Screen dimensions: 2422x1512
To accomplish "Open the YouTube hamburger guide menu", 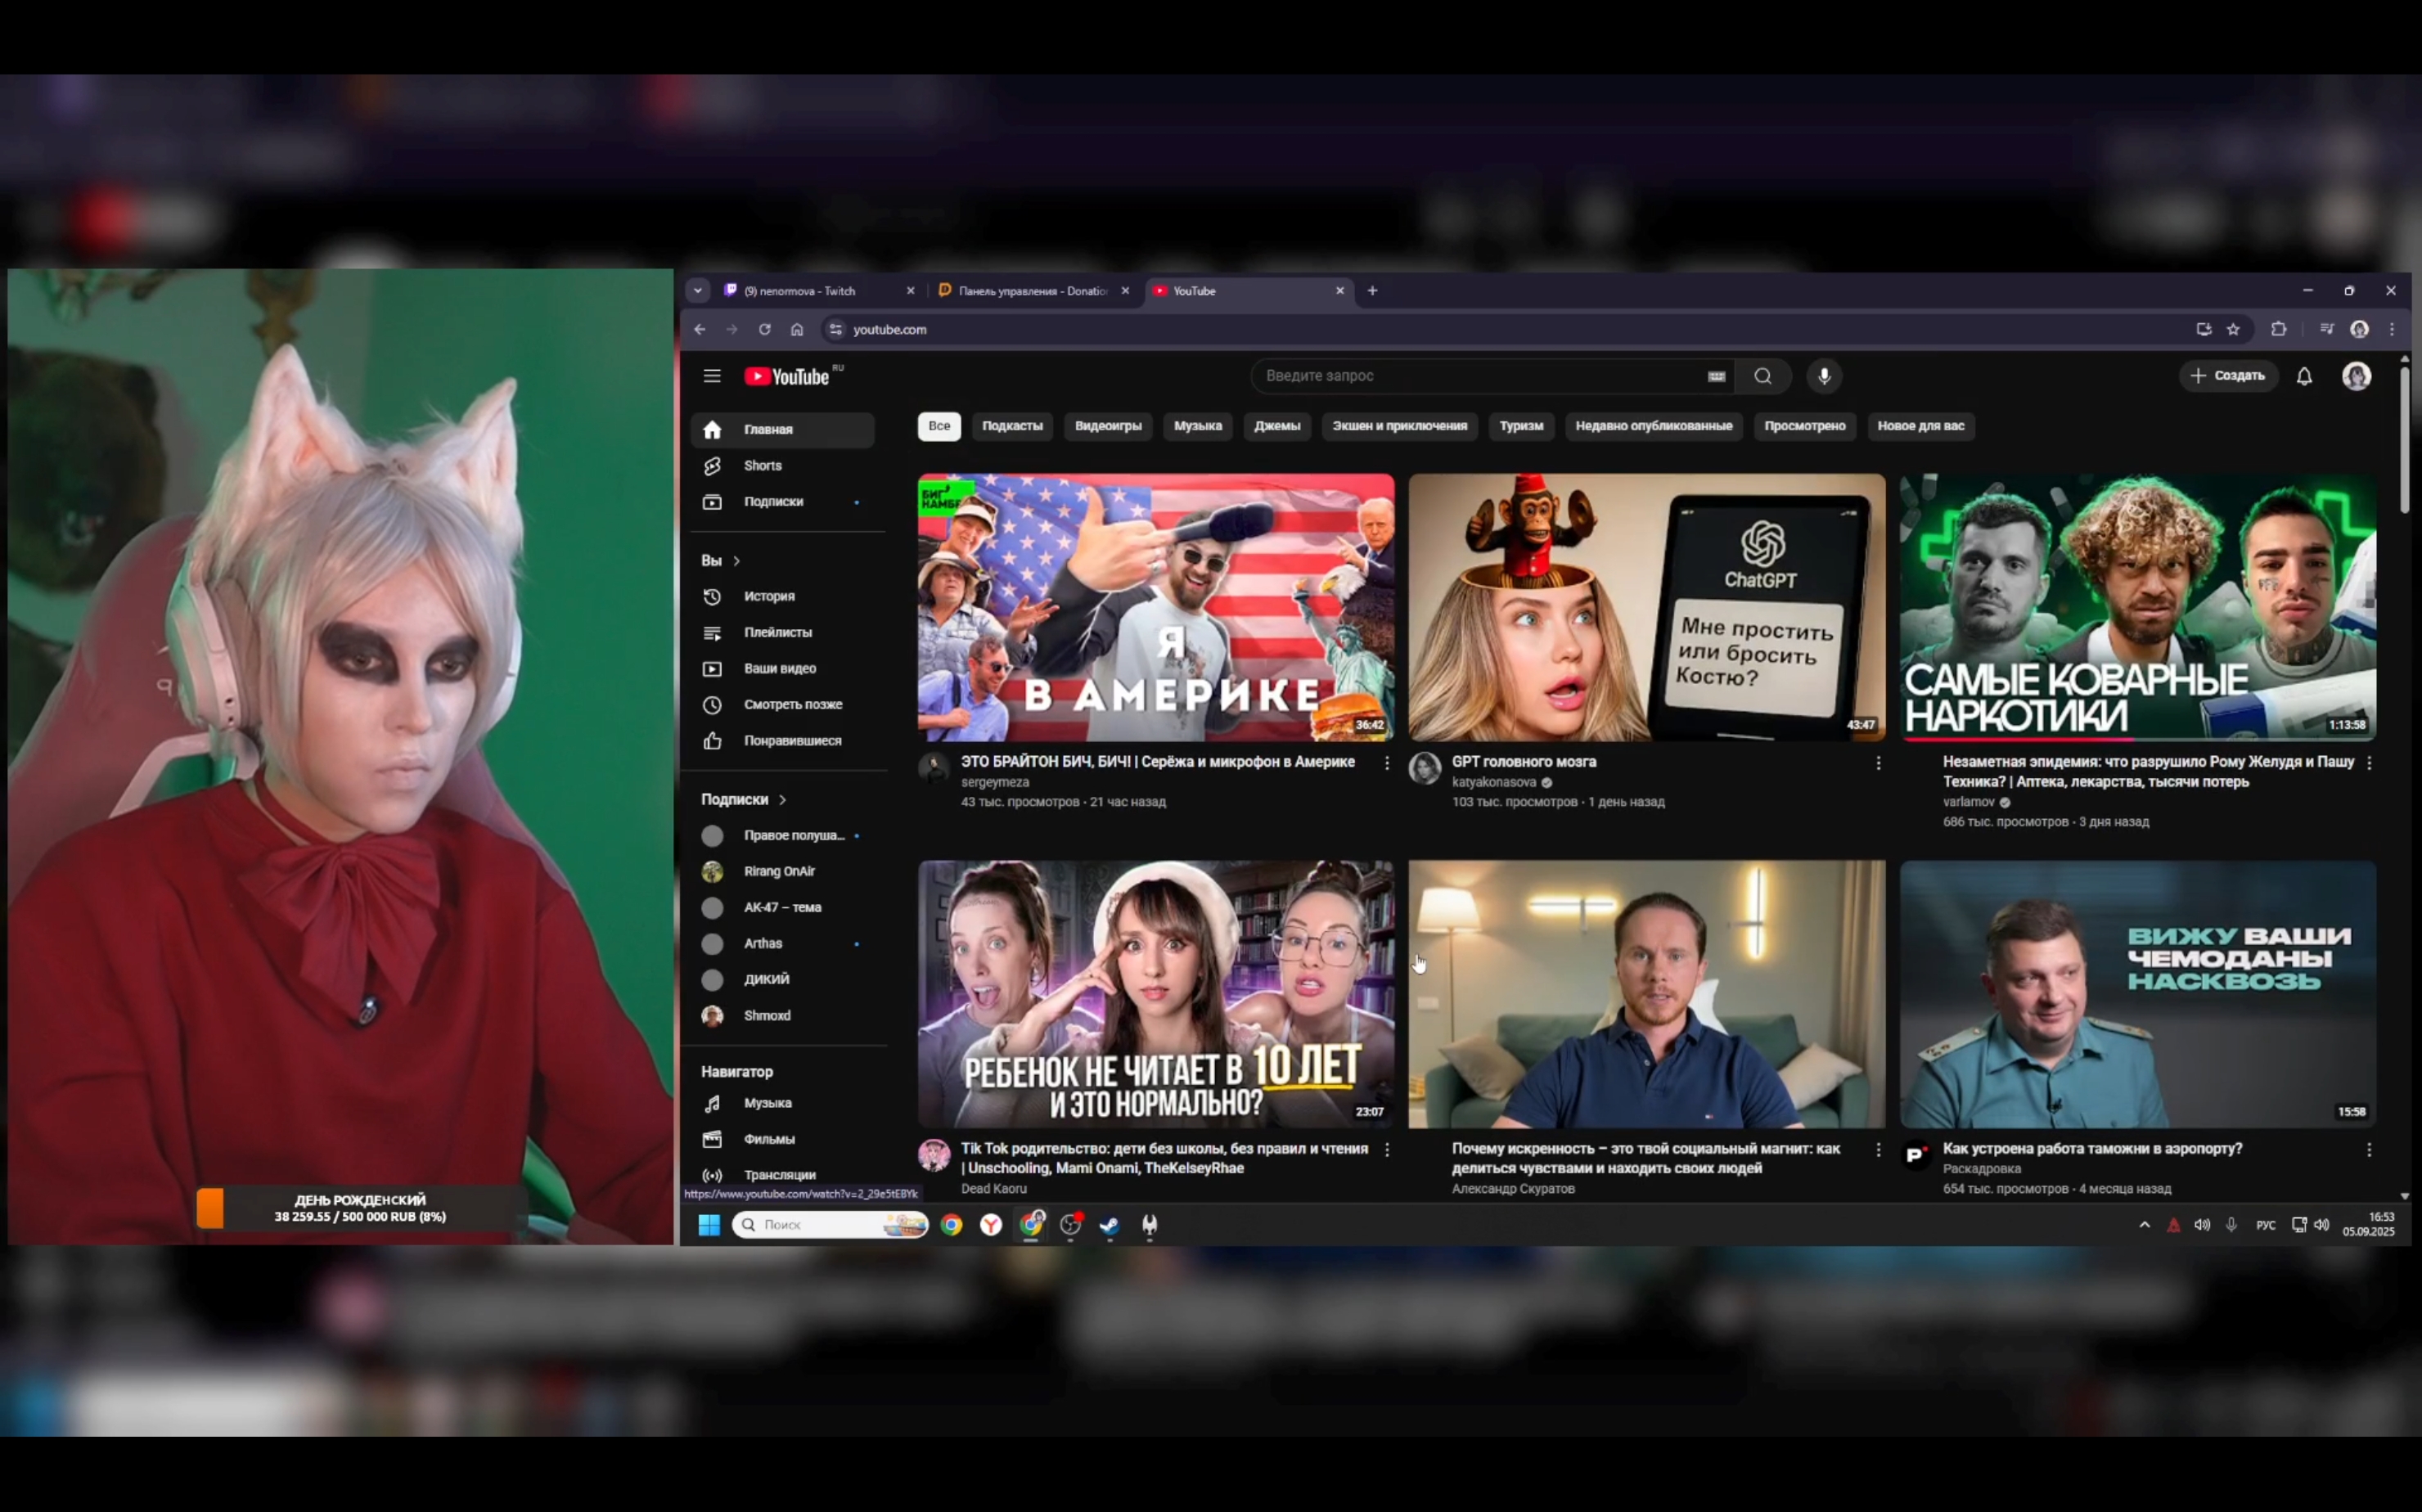I will click(711, 376).
